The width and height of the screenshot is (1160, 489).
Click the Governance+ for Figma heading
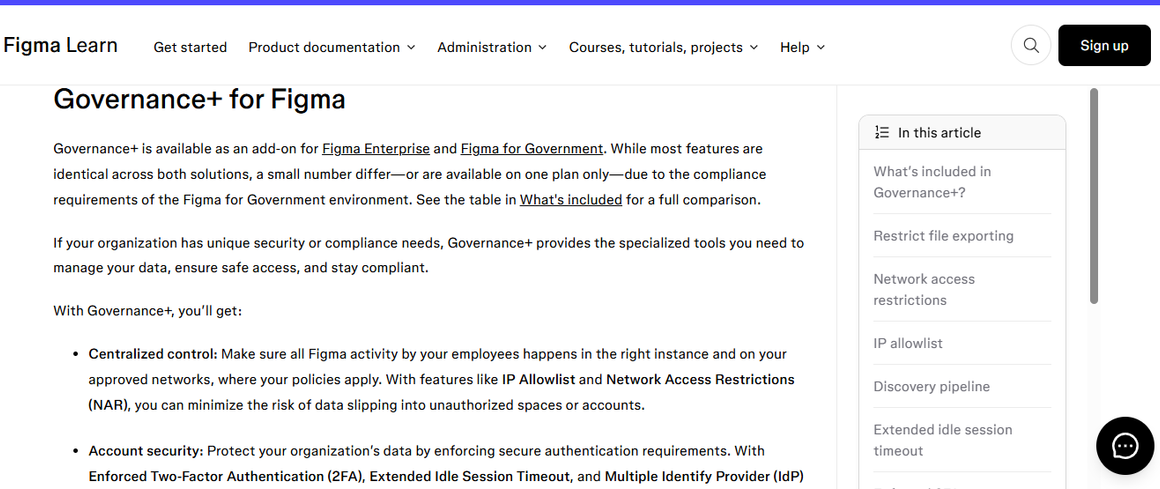(x=200, y=99)
